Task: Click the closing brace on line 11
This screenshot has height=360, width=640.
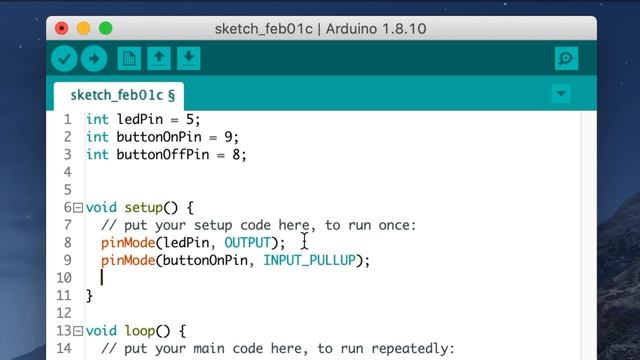Action: click(89, 296)
